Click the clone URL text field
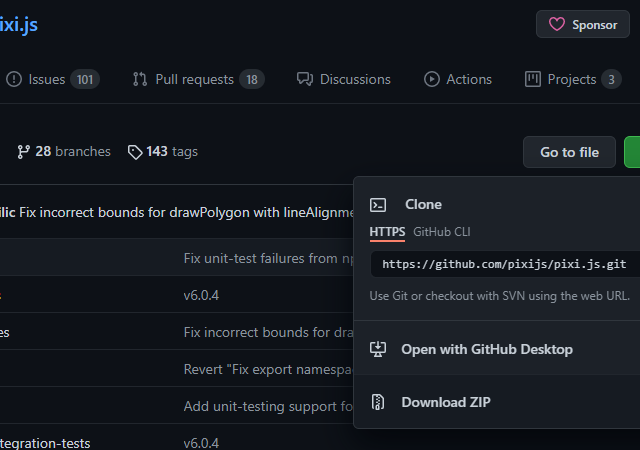This screenshot has height=450, width=640. point(504,264)
